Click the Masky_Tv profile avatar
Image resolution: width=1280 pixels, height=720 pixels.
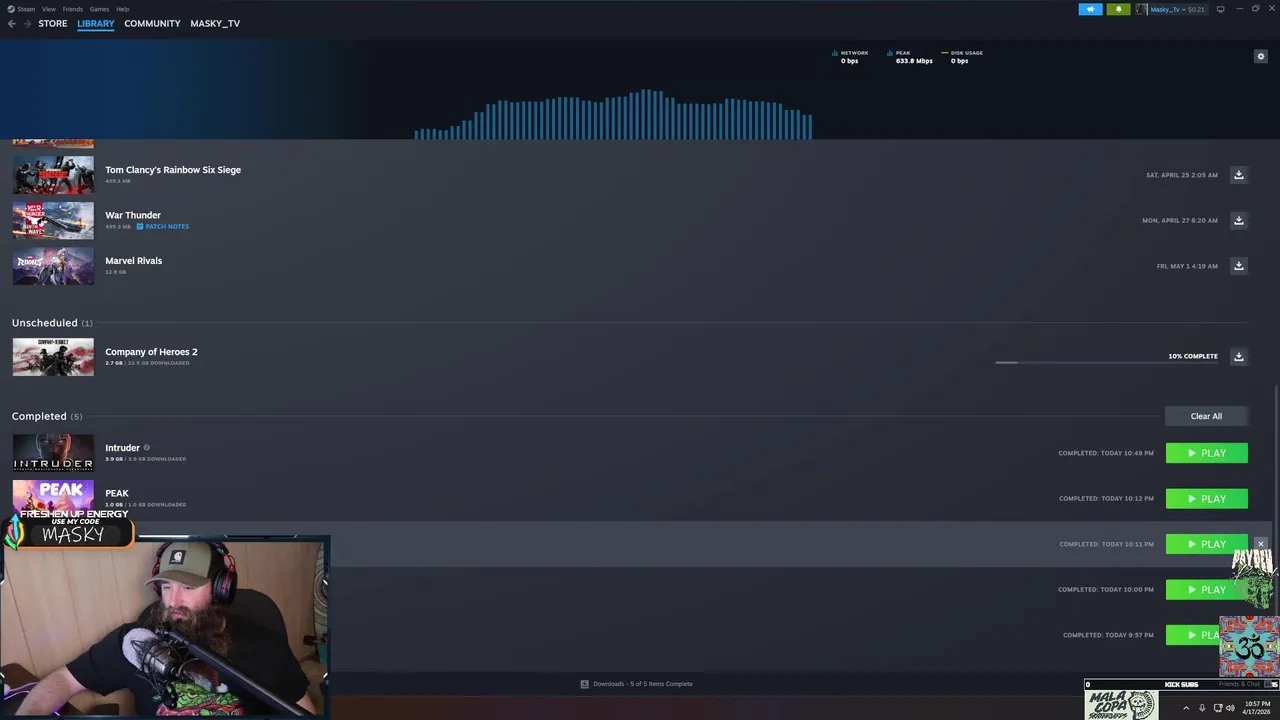[x=1141, y=9]
